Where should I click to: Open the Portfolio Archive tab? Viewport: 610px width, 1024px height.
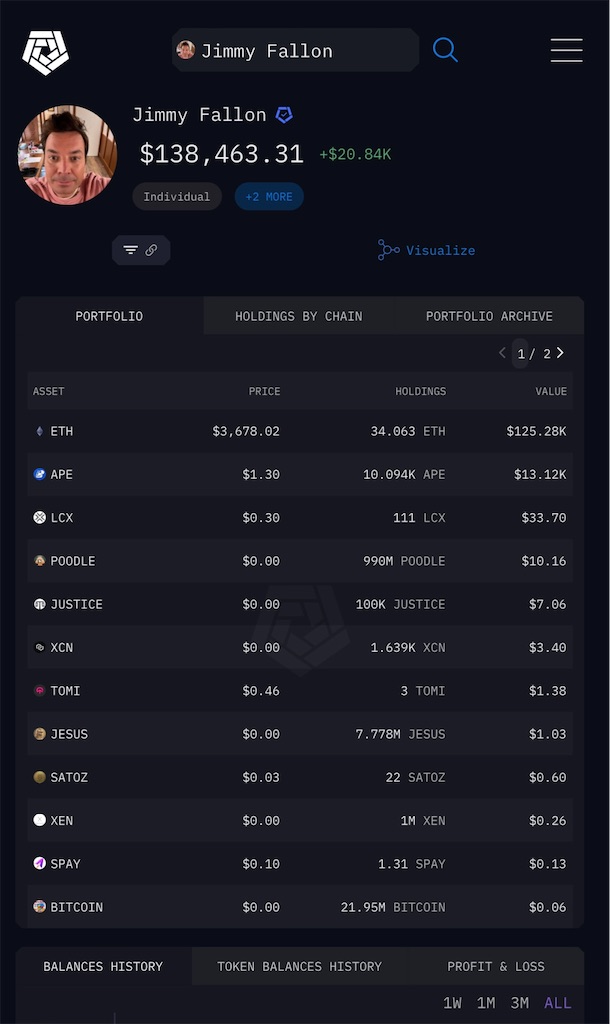point(489,316)
